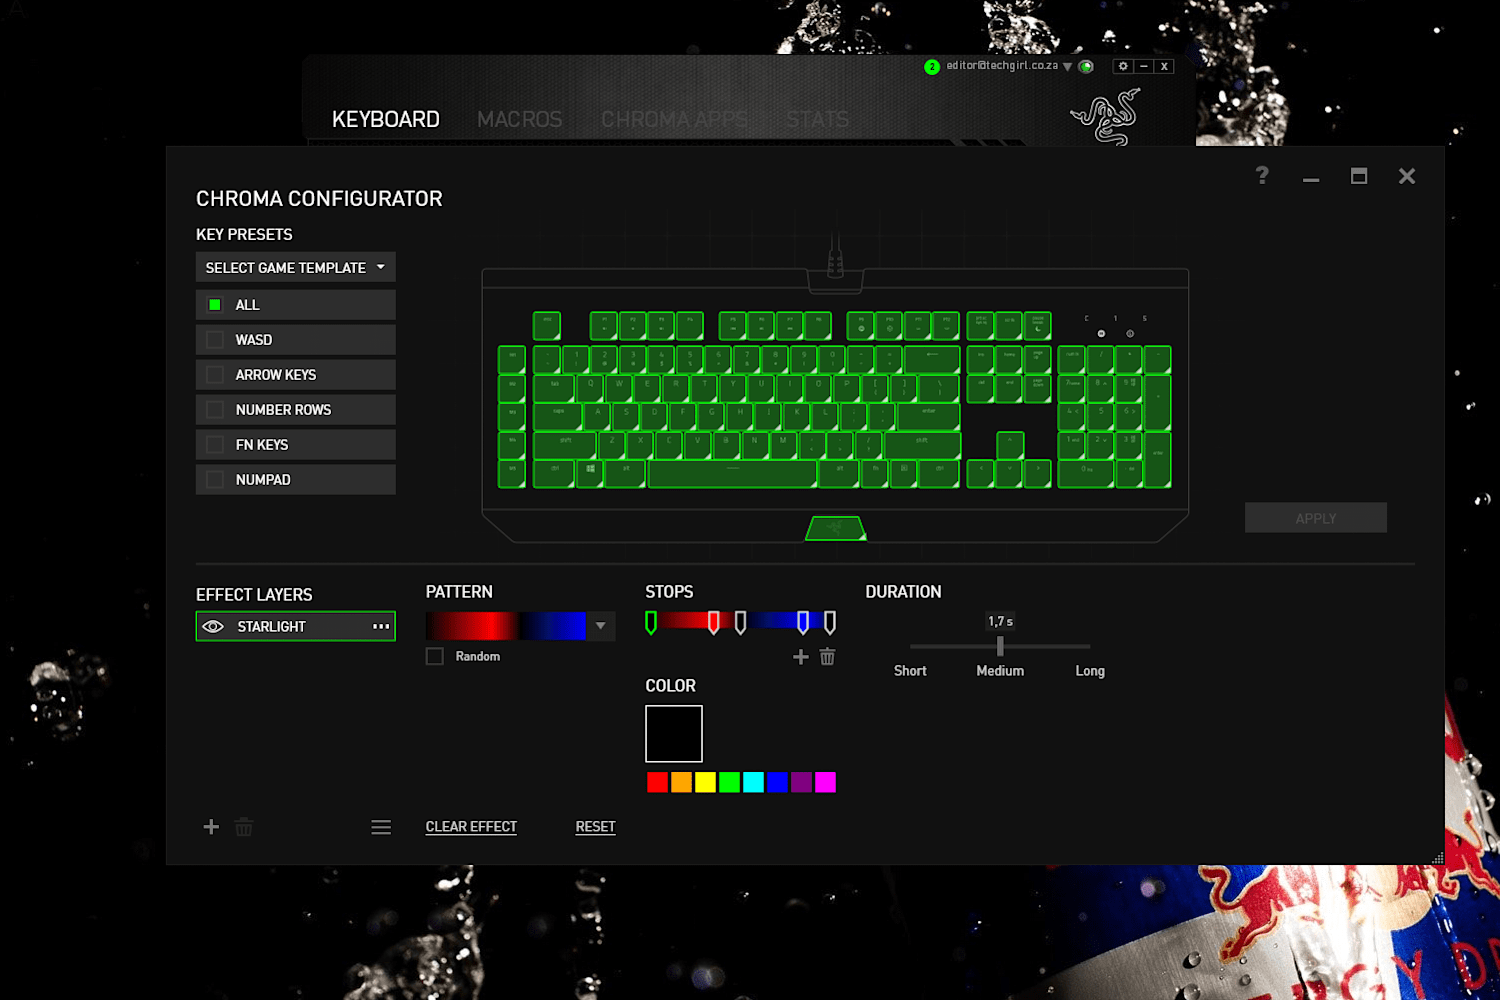Image resolution: width=1500 pixels, height=1000 pixels.
Task: Select the spacebar on the keyboard diagram
Action: [x=732, y=474]
